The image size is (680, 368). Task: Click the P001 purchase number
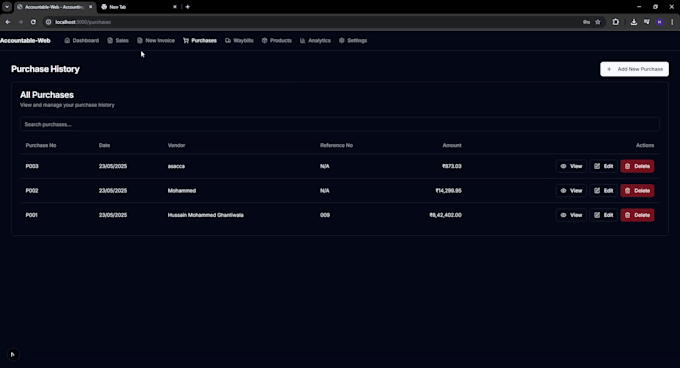32,215
